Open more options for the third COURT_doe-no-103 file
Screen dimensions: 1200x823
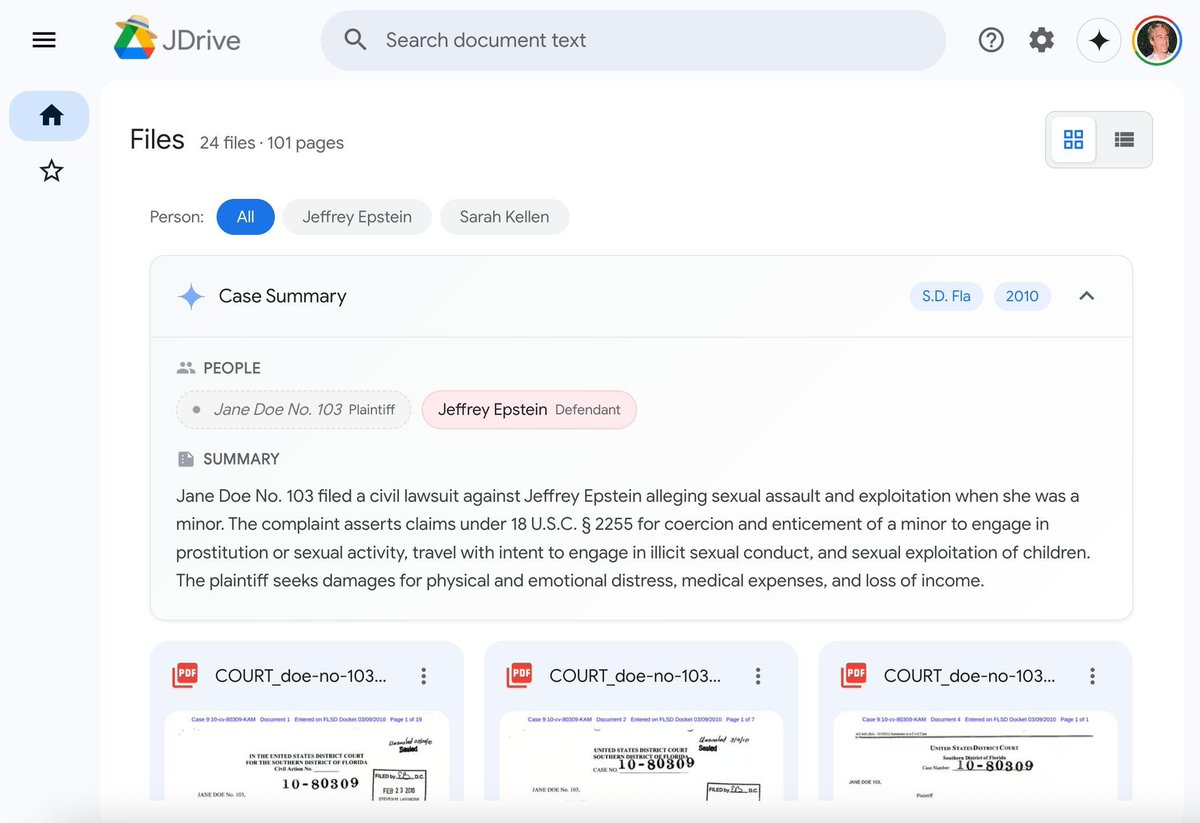pos(1093,676)
